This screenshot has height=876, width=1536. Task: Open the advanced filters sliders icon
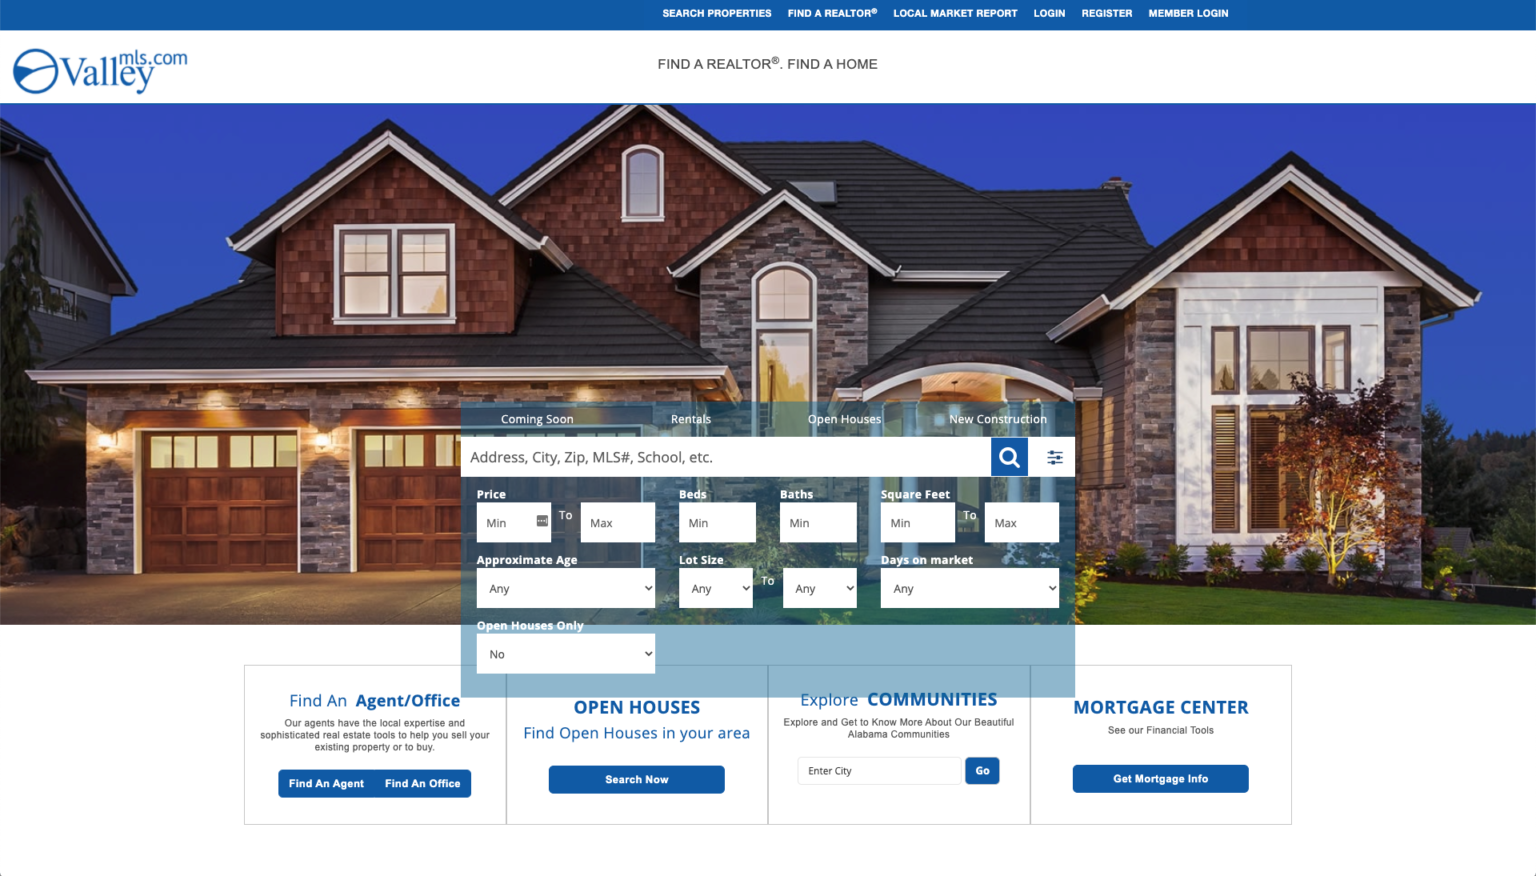[1054, 457]
